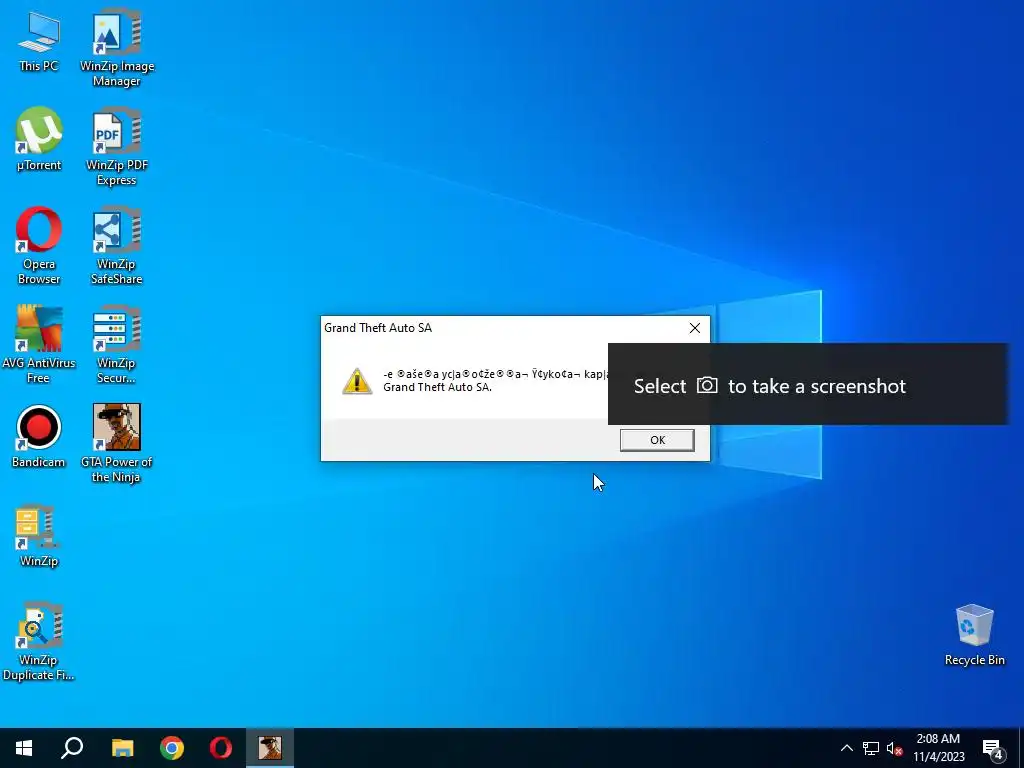This screenshot has height=768, width=1024.
Task: Switch to the GTA taskbar app
Action: click(x=270, y=748)
